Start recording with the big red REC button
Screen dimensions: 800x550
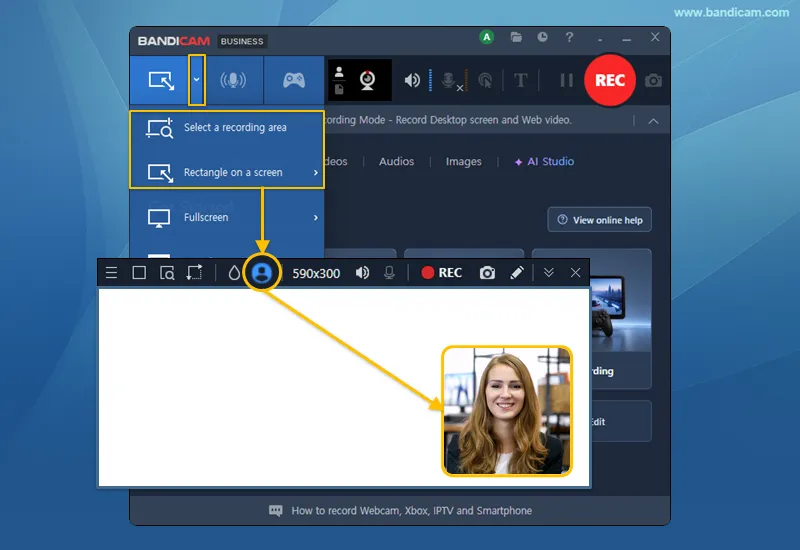point(610,80)
